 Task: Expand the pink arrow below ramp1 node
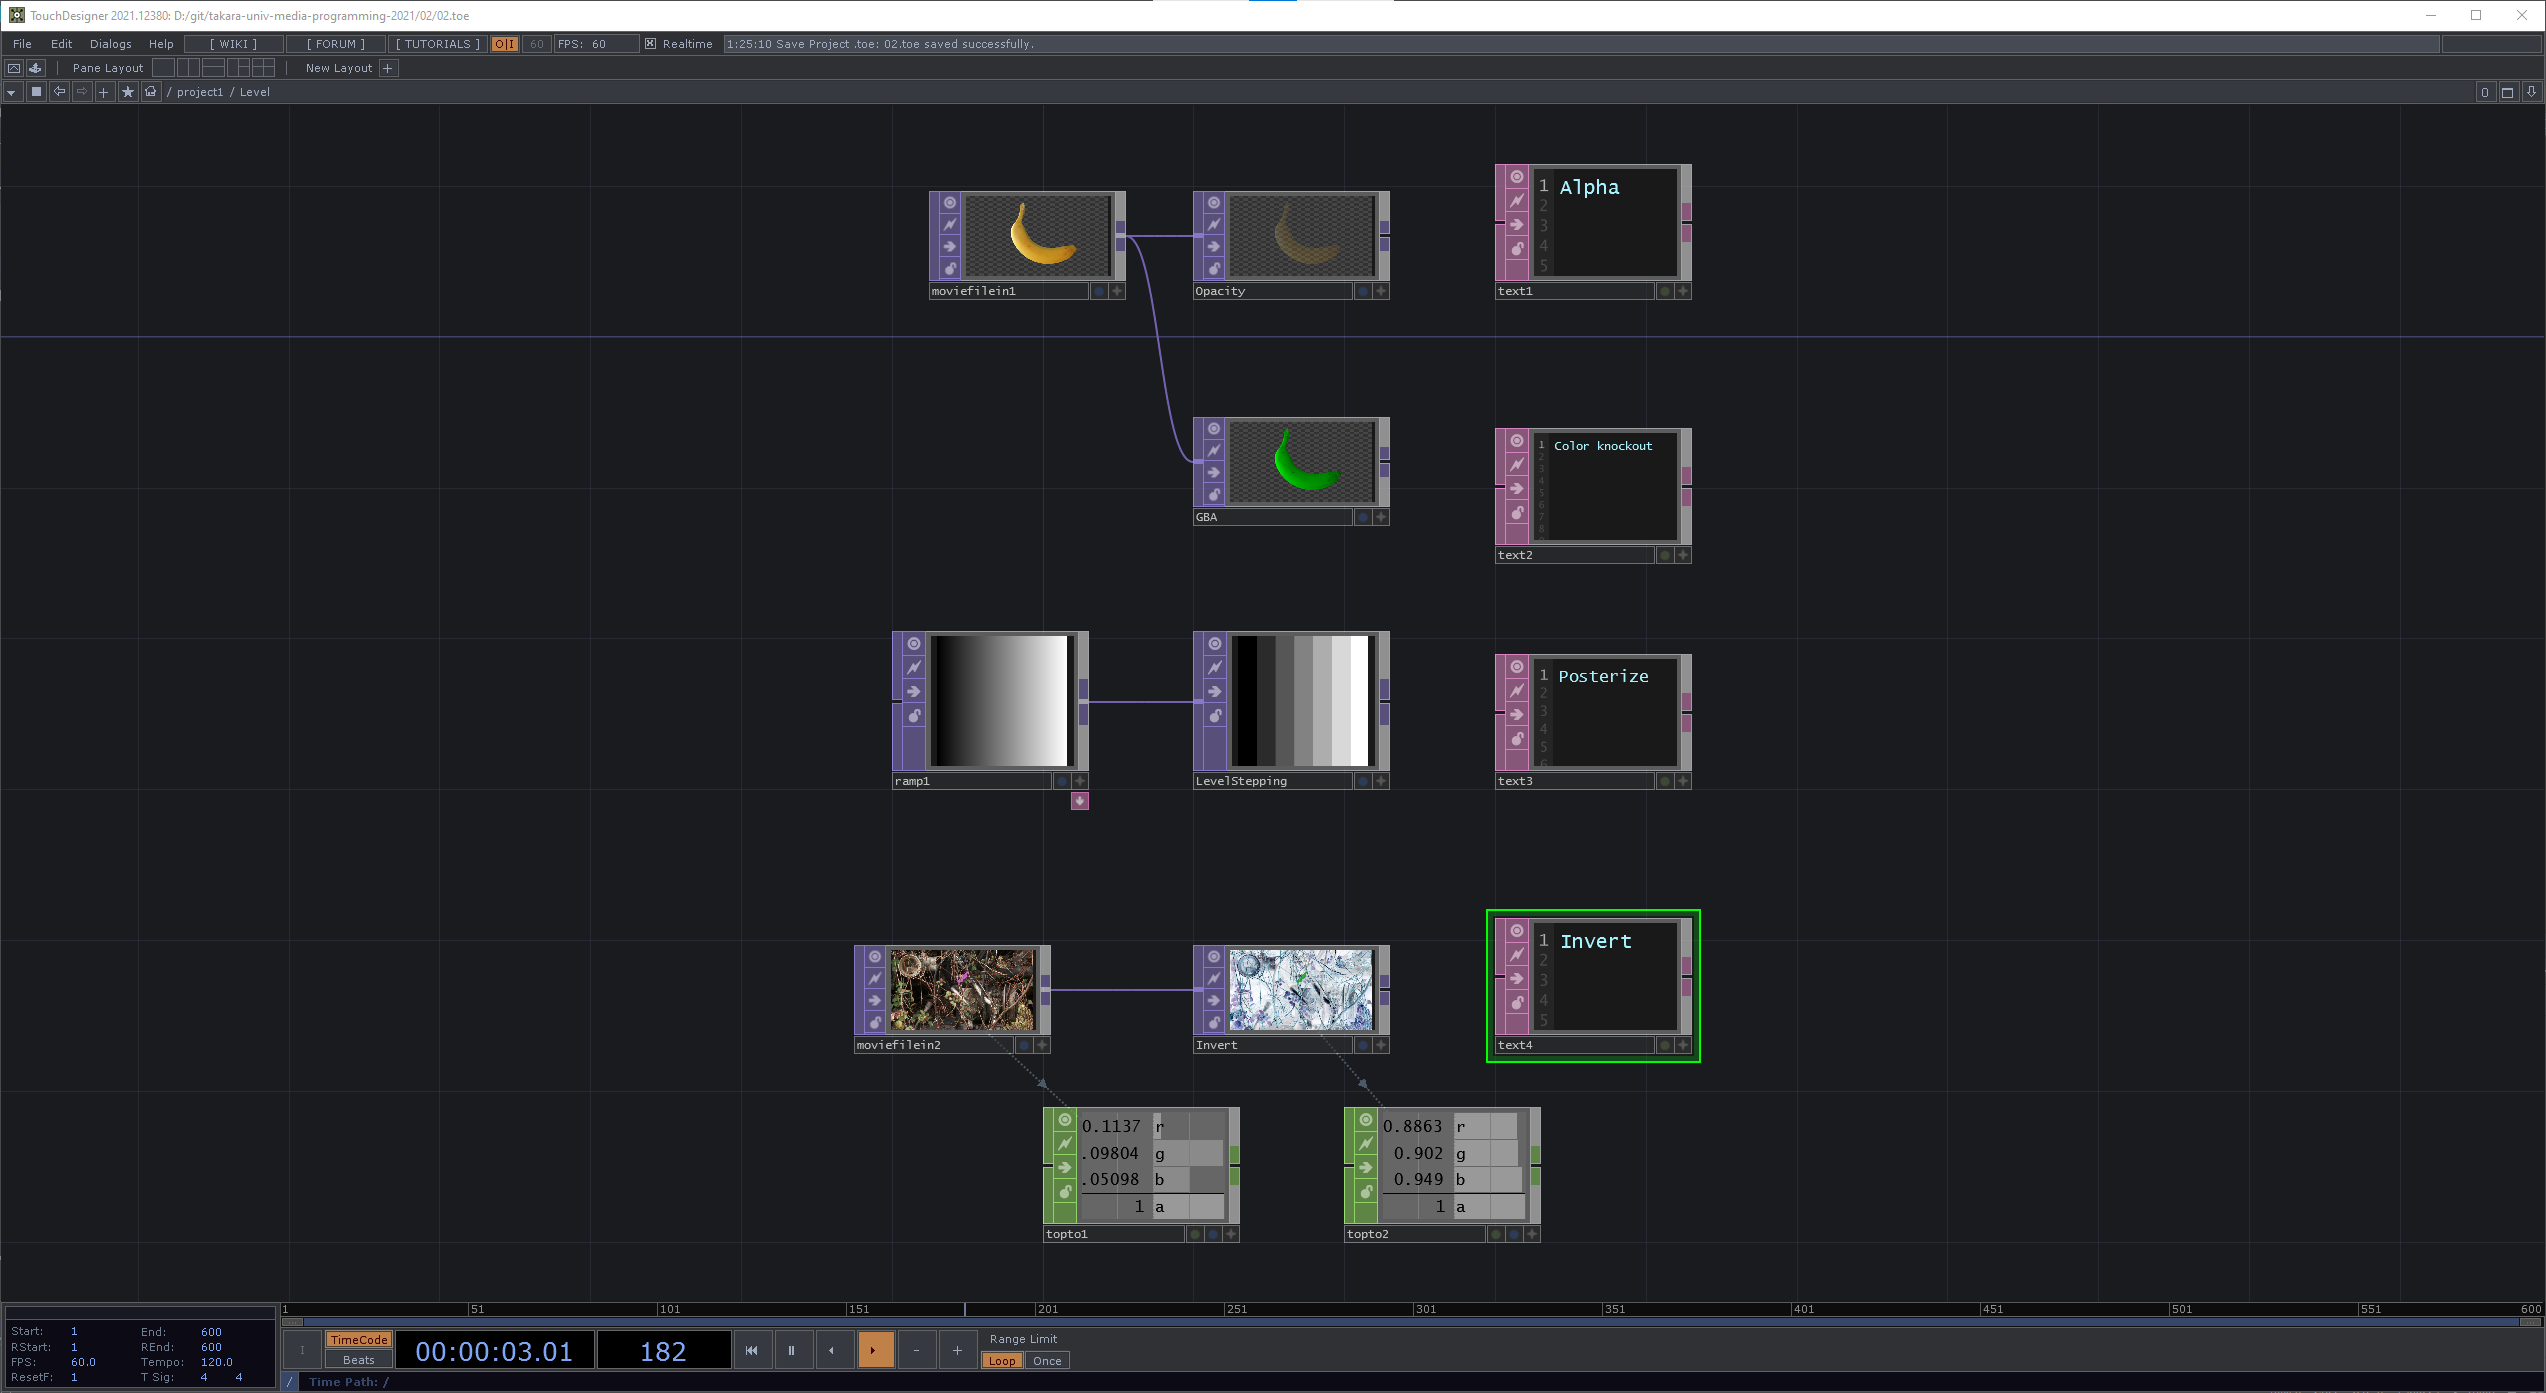(x=1080, y=801)
